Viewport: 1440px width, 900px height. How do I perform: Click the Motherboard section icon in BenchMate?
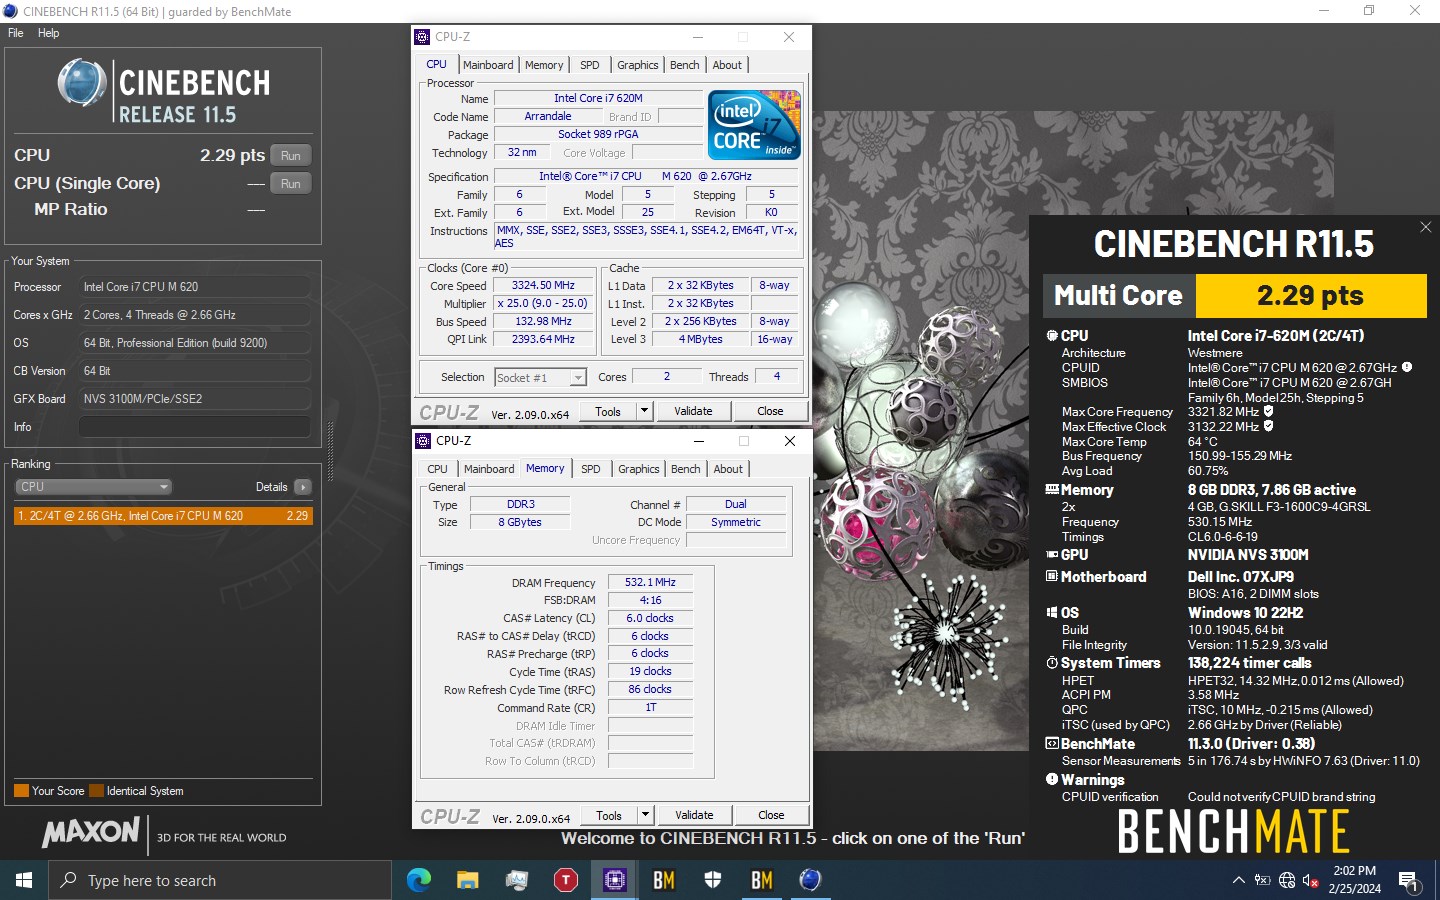(1052, 577)
